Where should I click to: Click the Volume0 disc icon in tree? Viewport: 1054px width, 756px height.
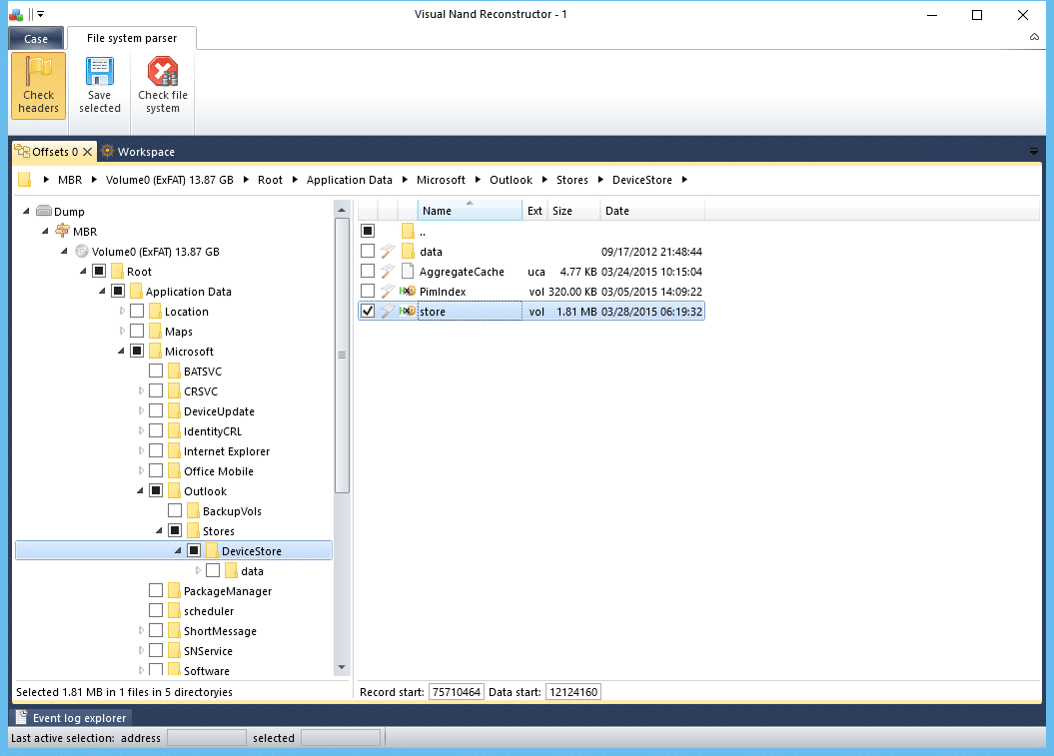(x=82, y=251)
